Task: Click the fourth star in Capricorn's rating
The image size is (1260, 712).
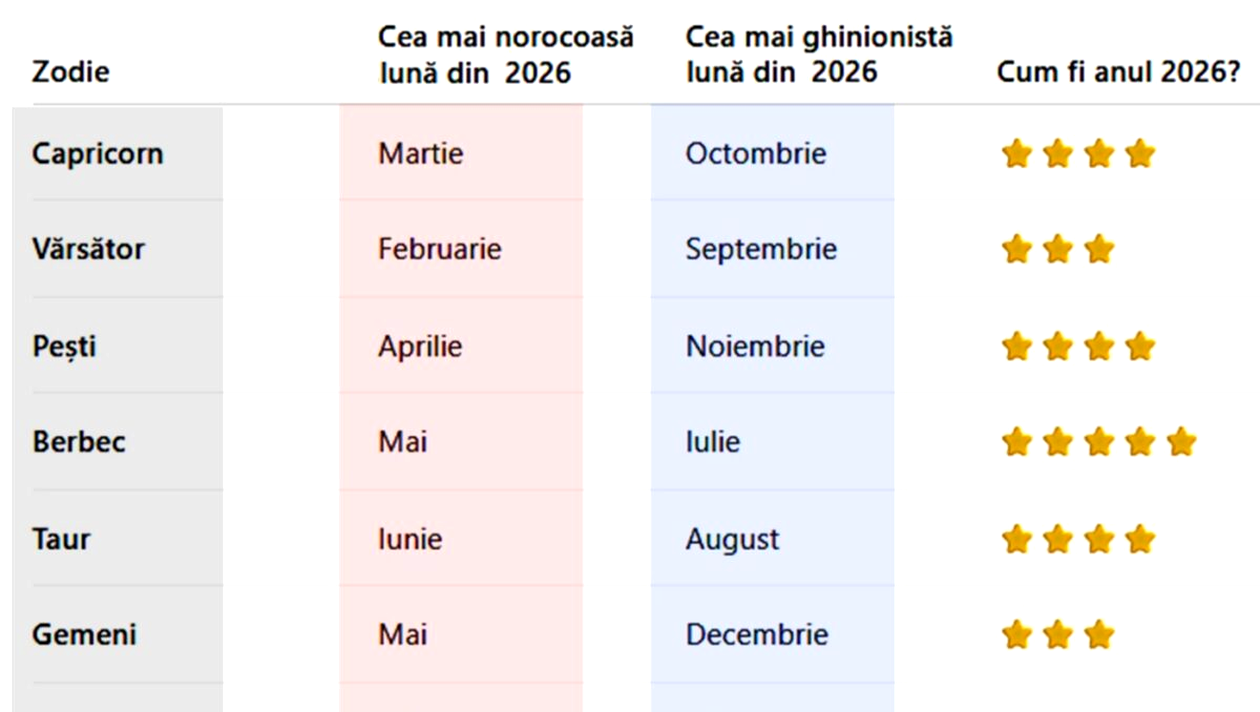Action: point(1139,154)
